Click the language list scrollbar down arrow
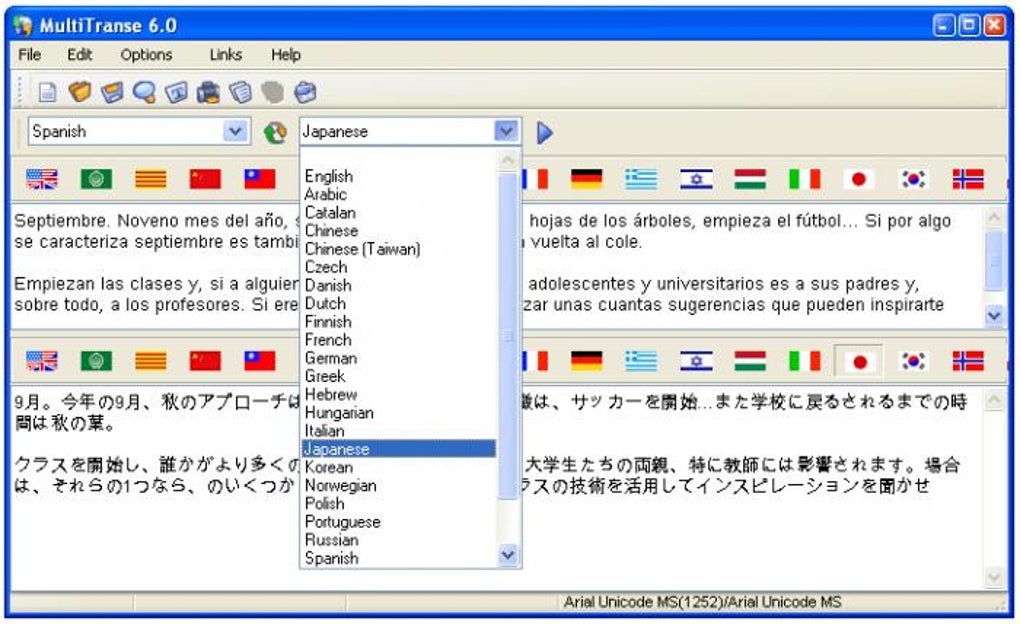1020x624 pixels. 508,555
